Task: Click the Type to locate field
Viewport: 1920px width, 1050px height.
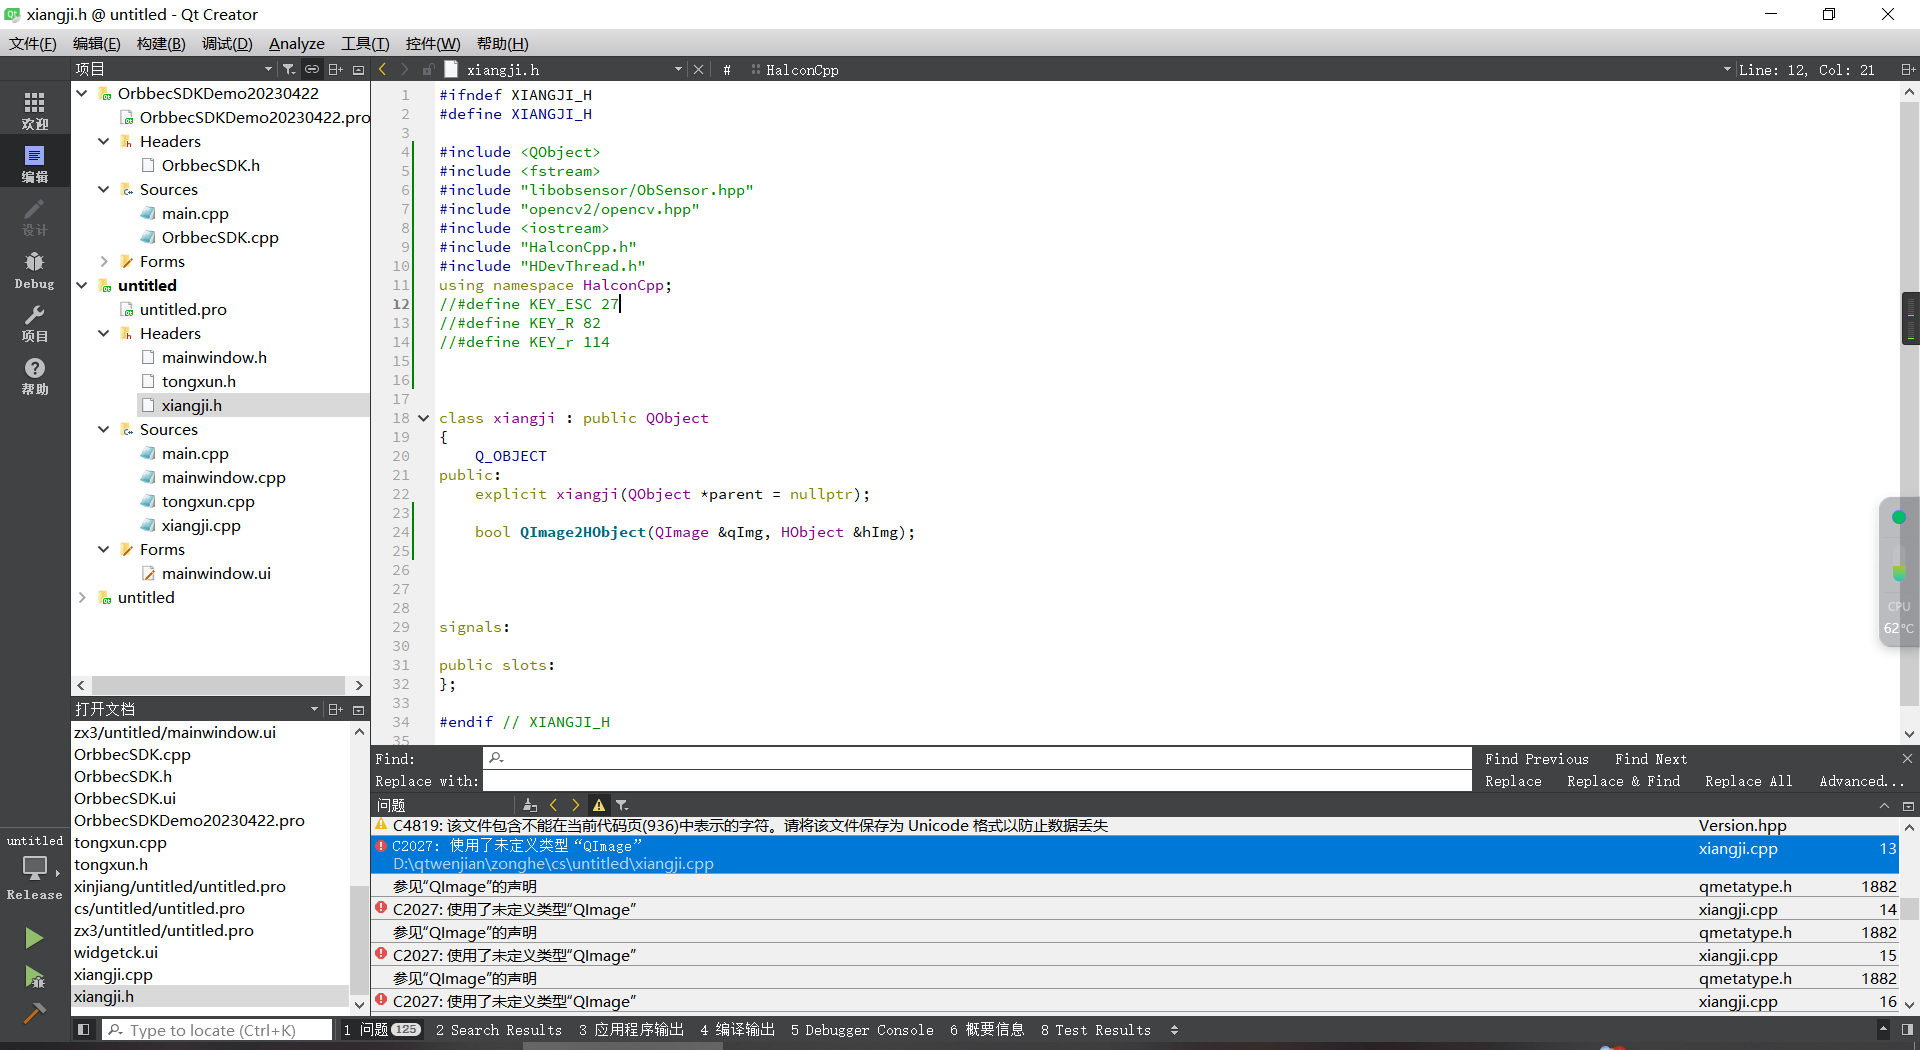Action: [218, 1029]
